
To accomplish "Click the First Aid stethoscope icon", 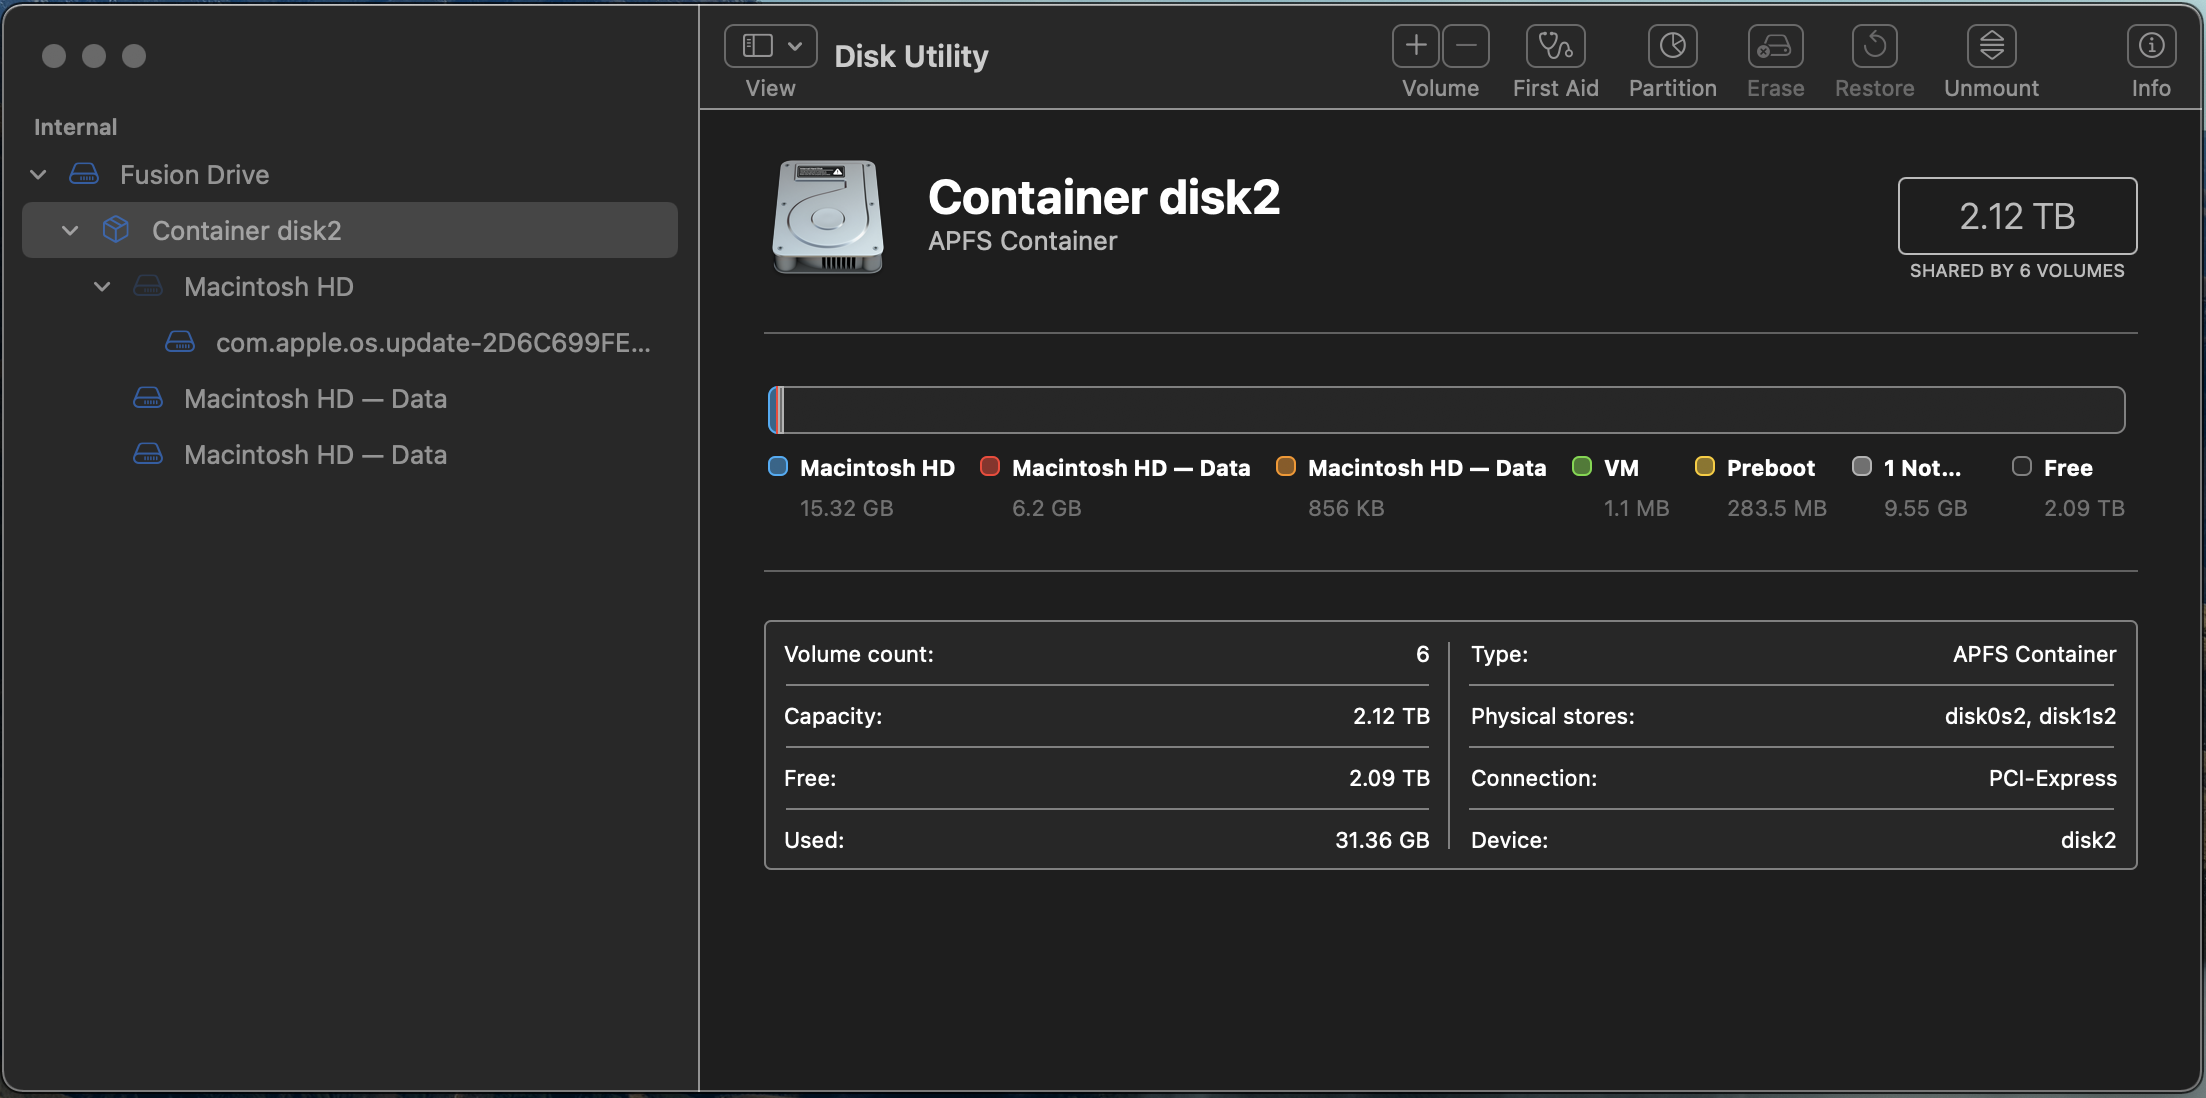I will (1555, 46).
